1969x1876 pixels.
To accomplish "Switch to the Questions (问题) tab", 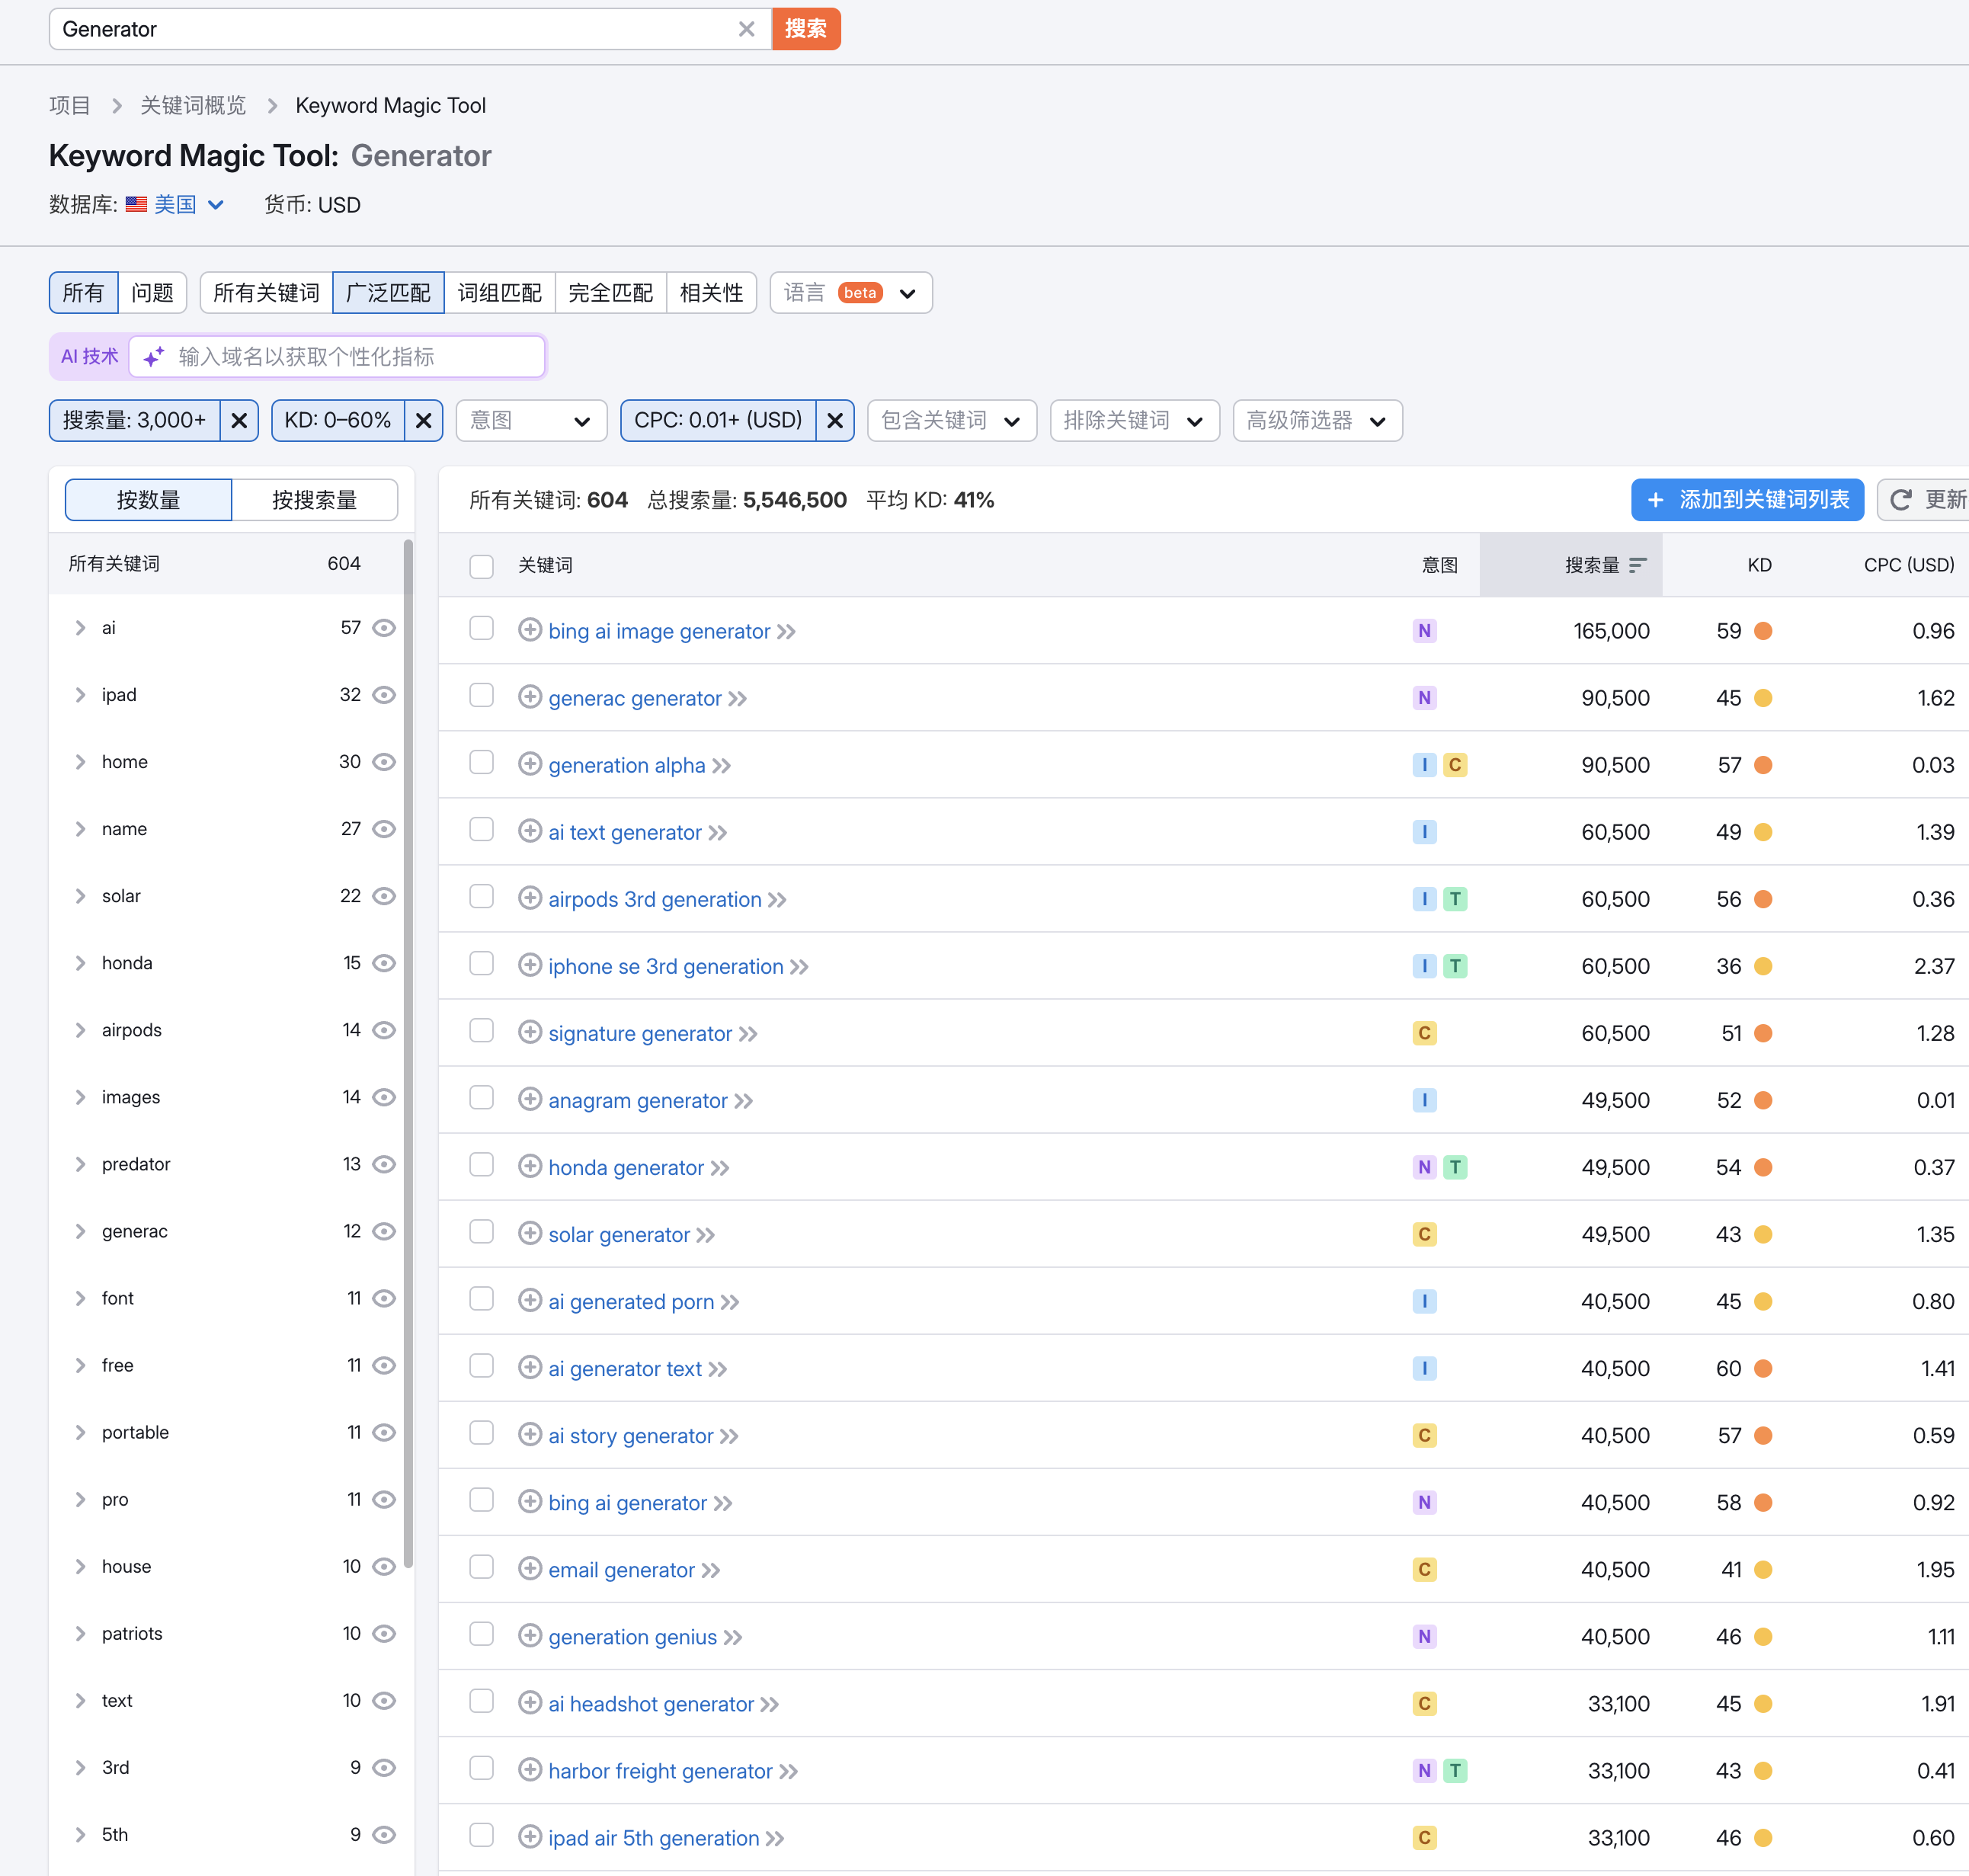I will [x=152, y=293].
